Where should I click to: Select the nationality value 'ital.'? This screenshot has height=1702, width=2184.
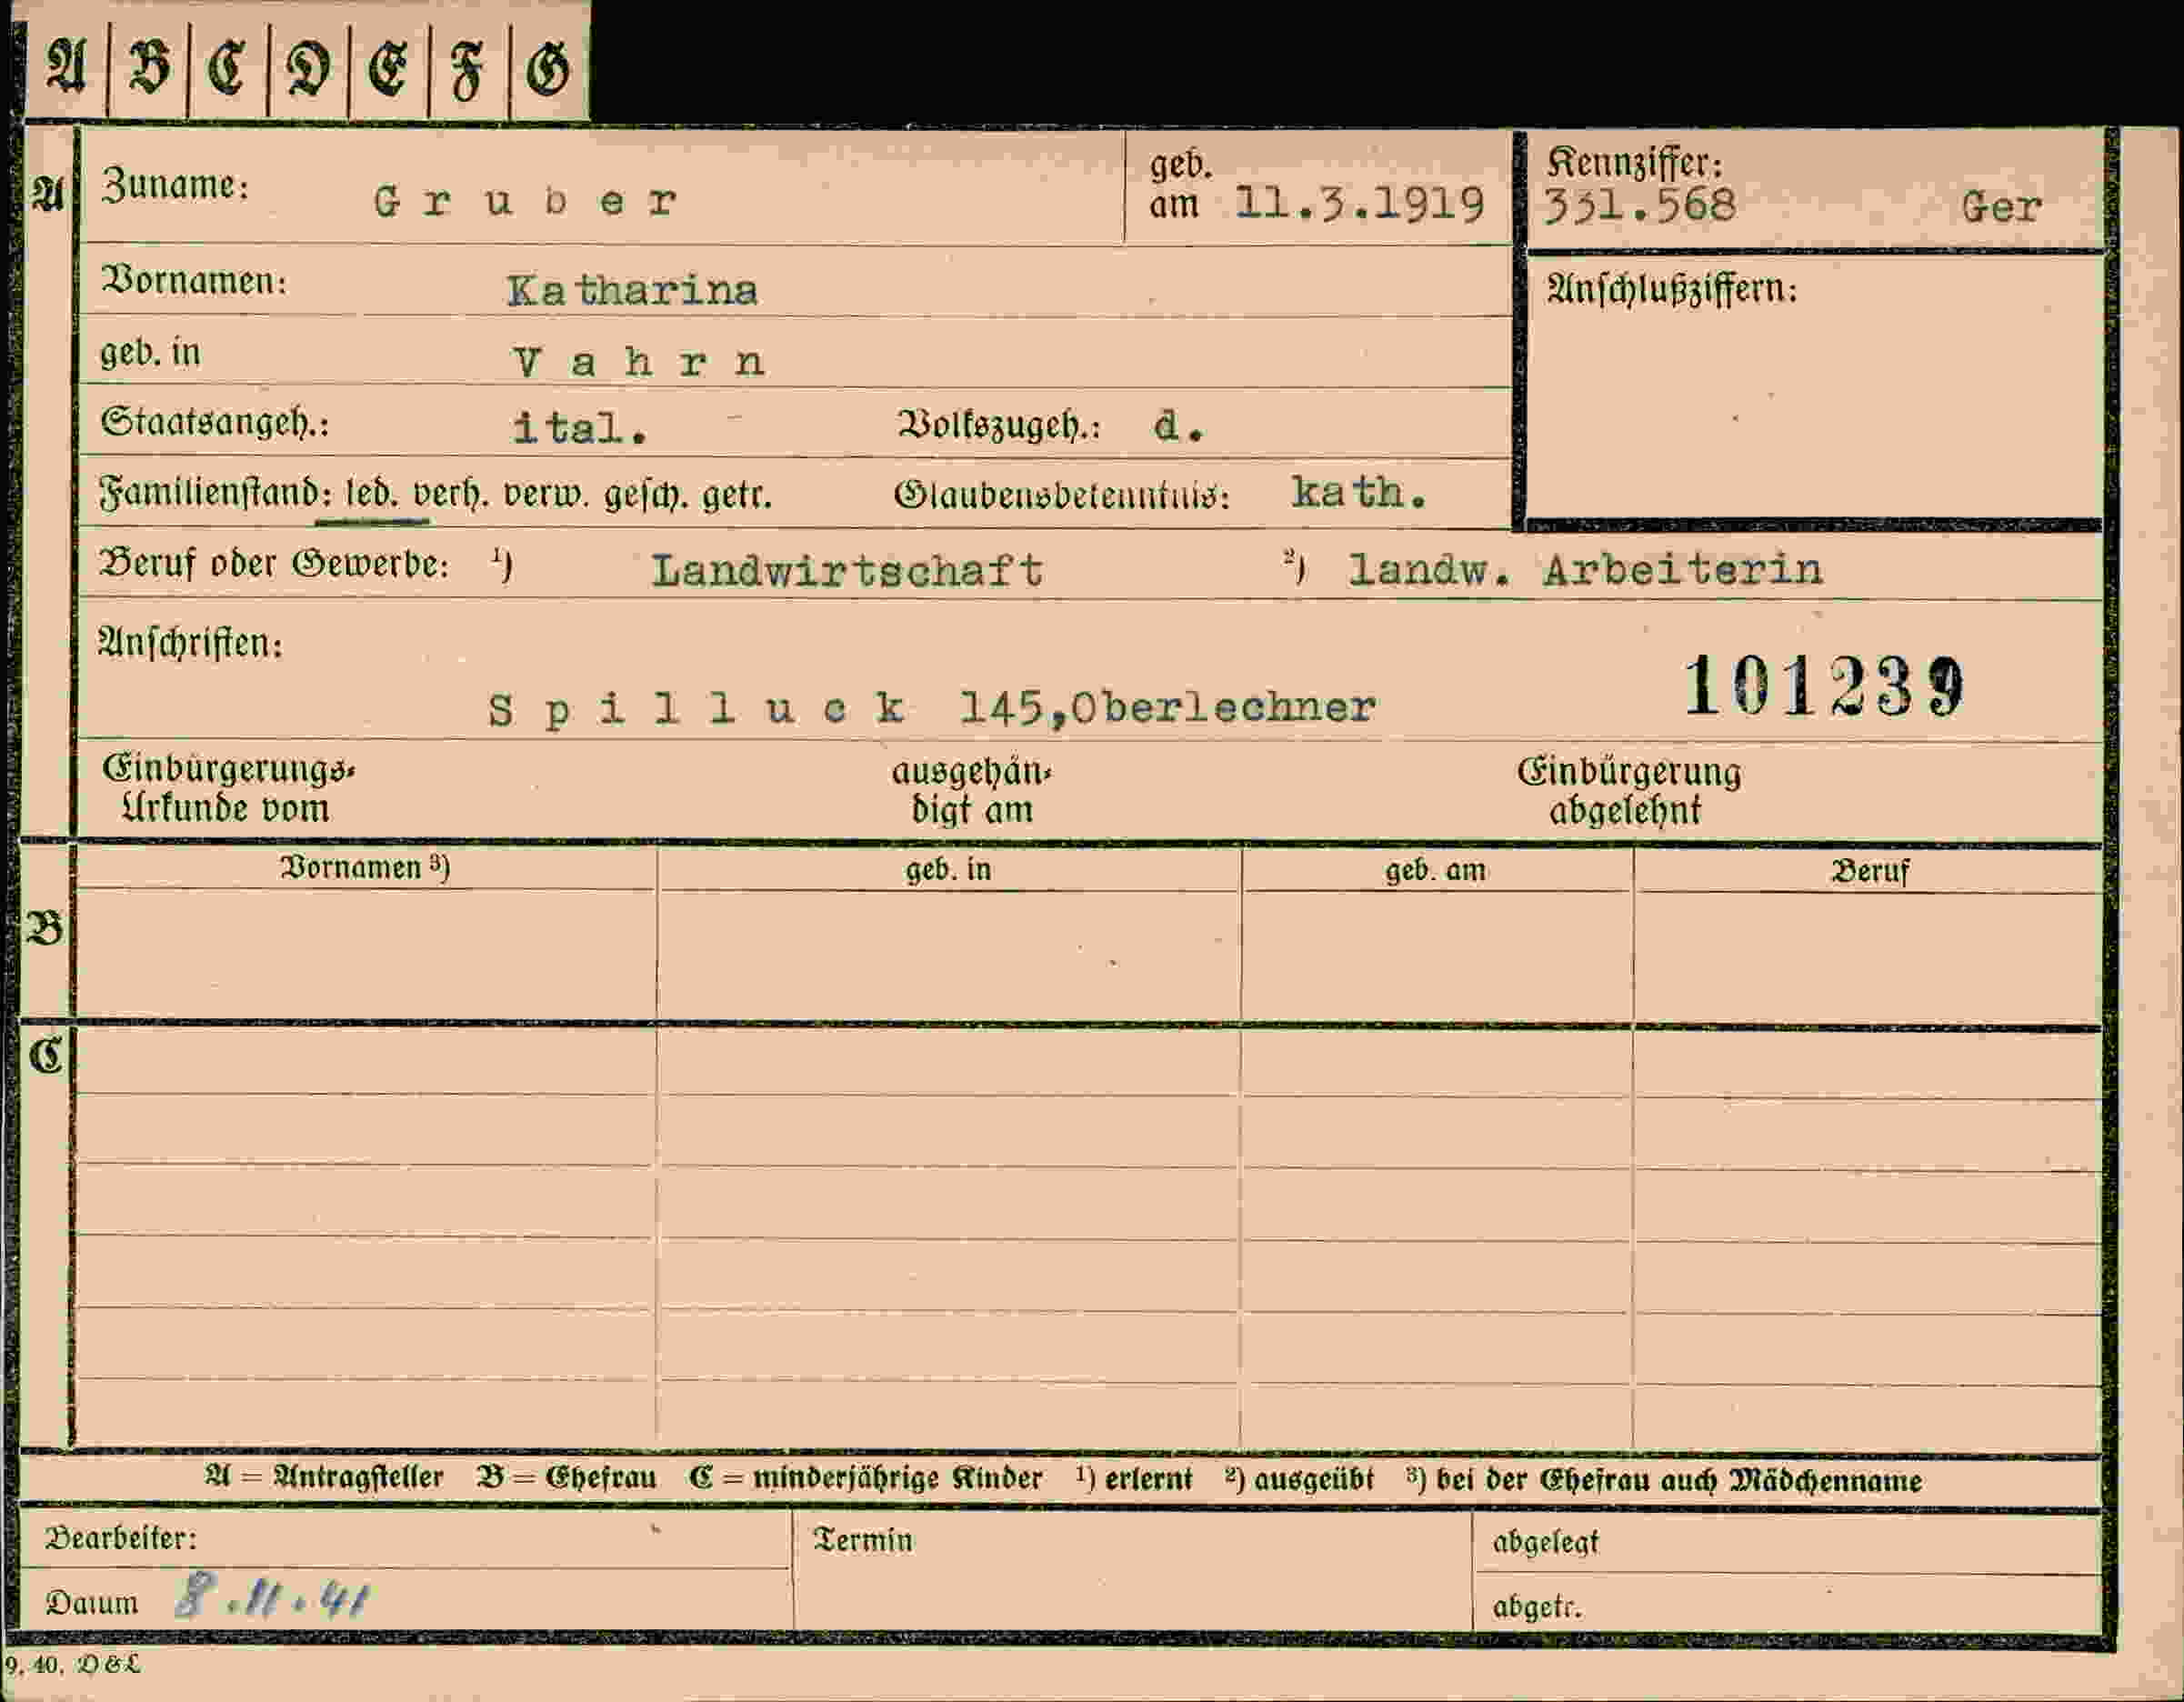click(x=580, y=428)
